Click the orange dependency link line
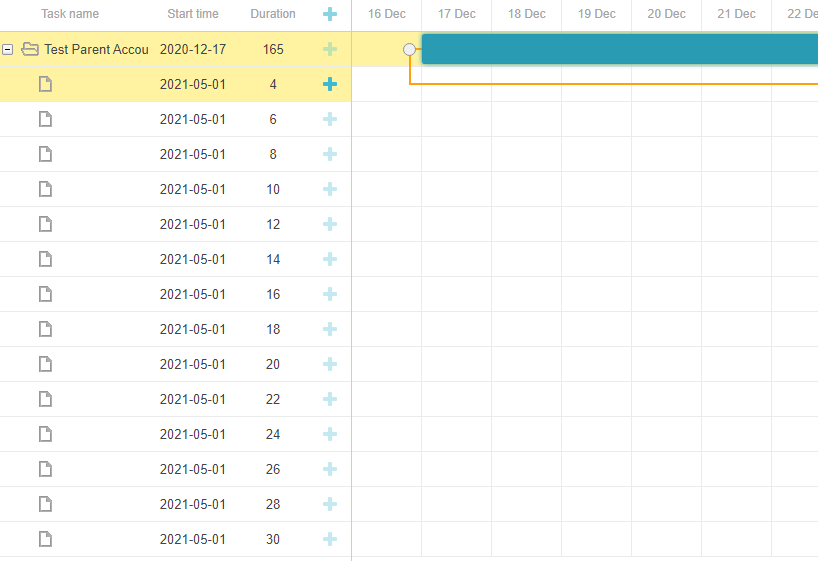The width and height of the screenshot is (818, 561). pyautogui.click(x=614, y=83)
